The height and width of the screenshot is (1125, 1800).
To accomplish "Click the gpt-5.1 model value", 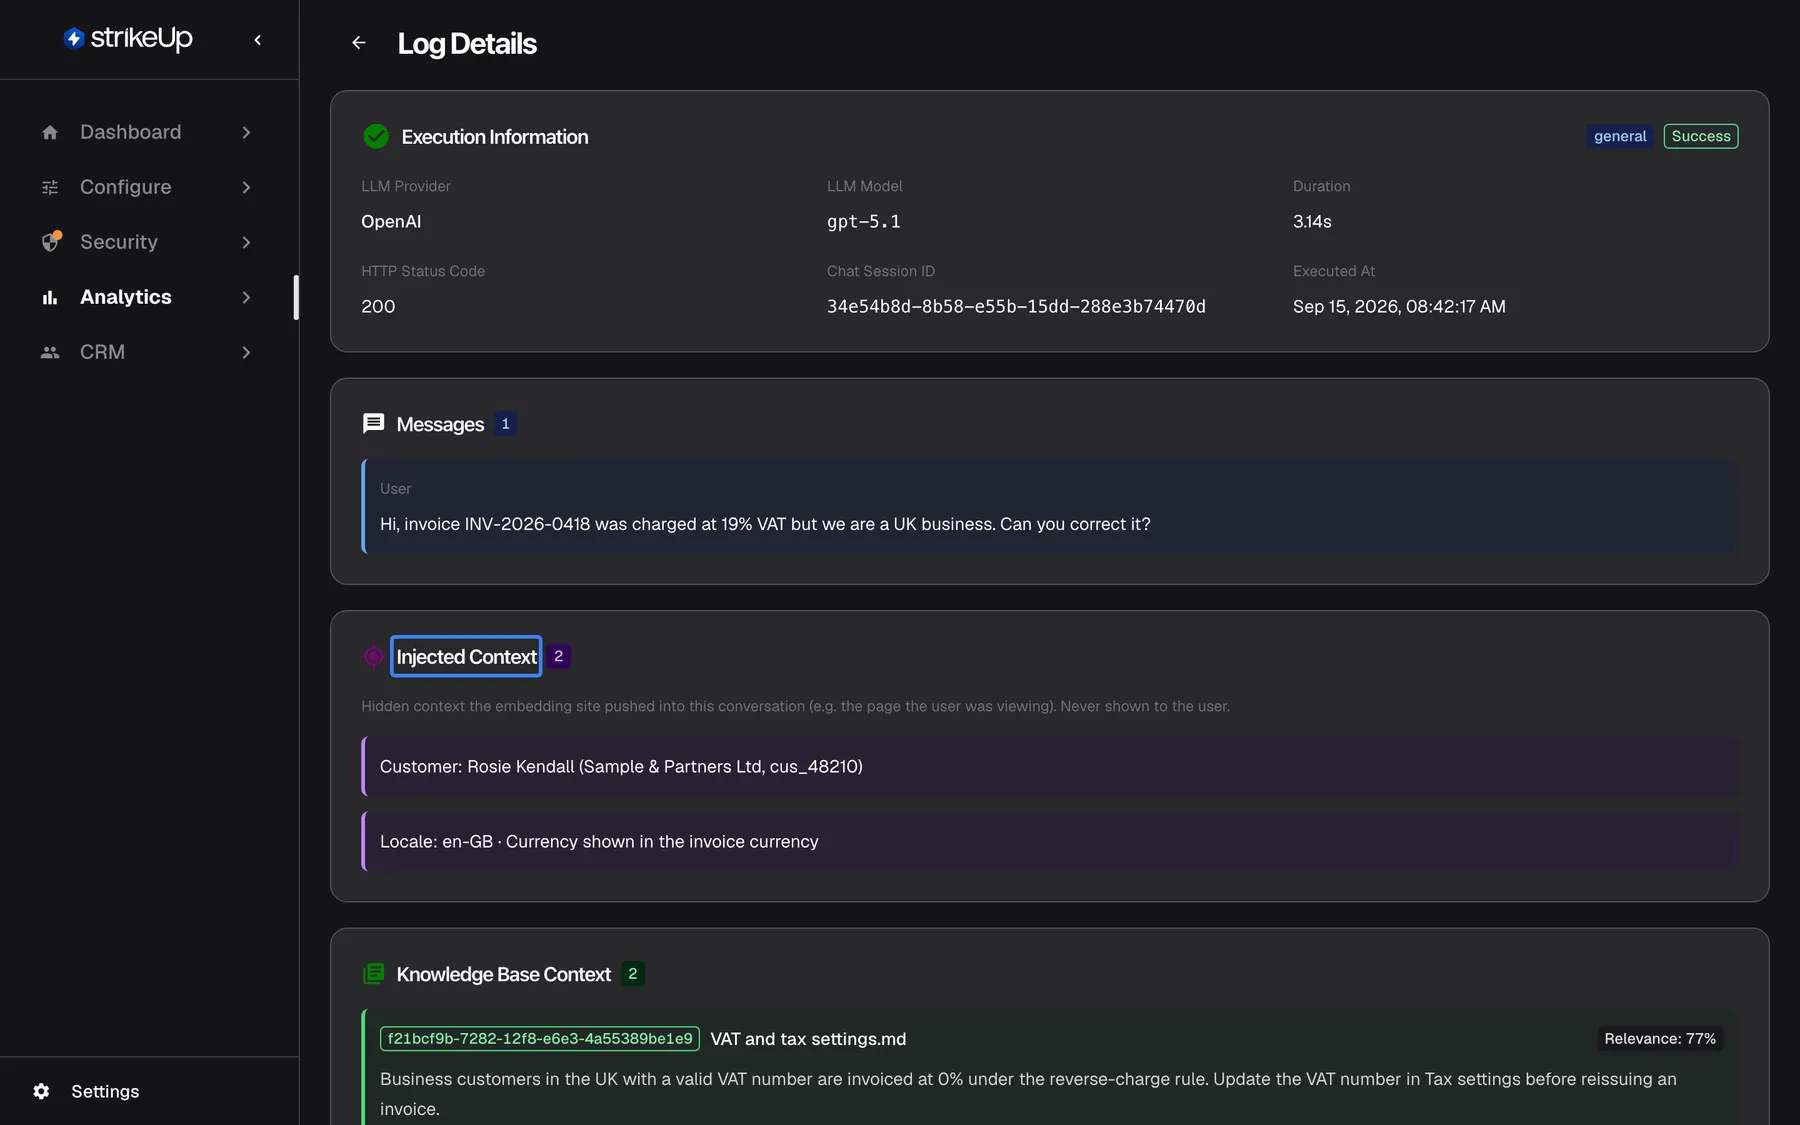I will 863,221.
